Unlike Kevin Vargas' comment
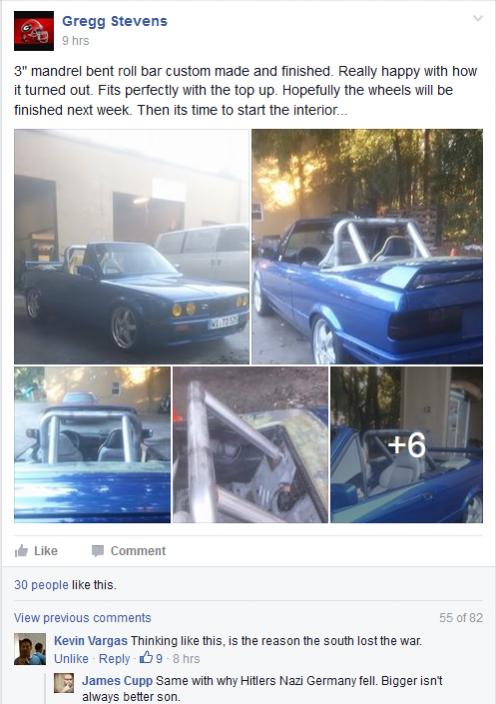 (x=71, y=659)
